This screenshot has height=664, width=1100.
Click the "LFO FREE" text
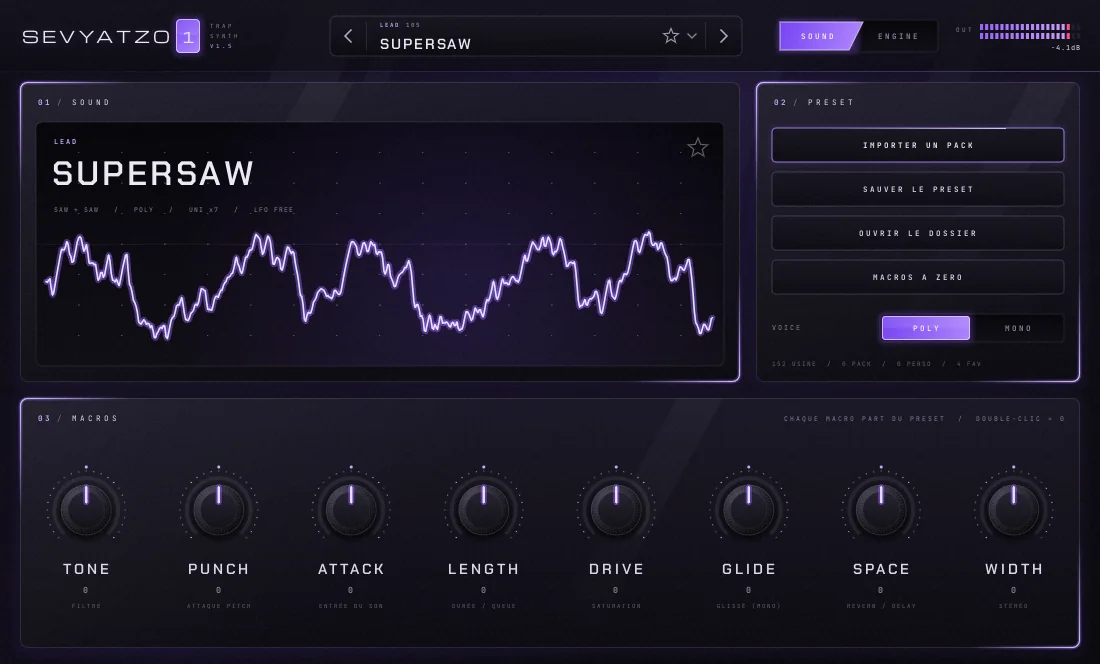(274, 210)
